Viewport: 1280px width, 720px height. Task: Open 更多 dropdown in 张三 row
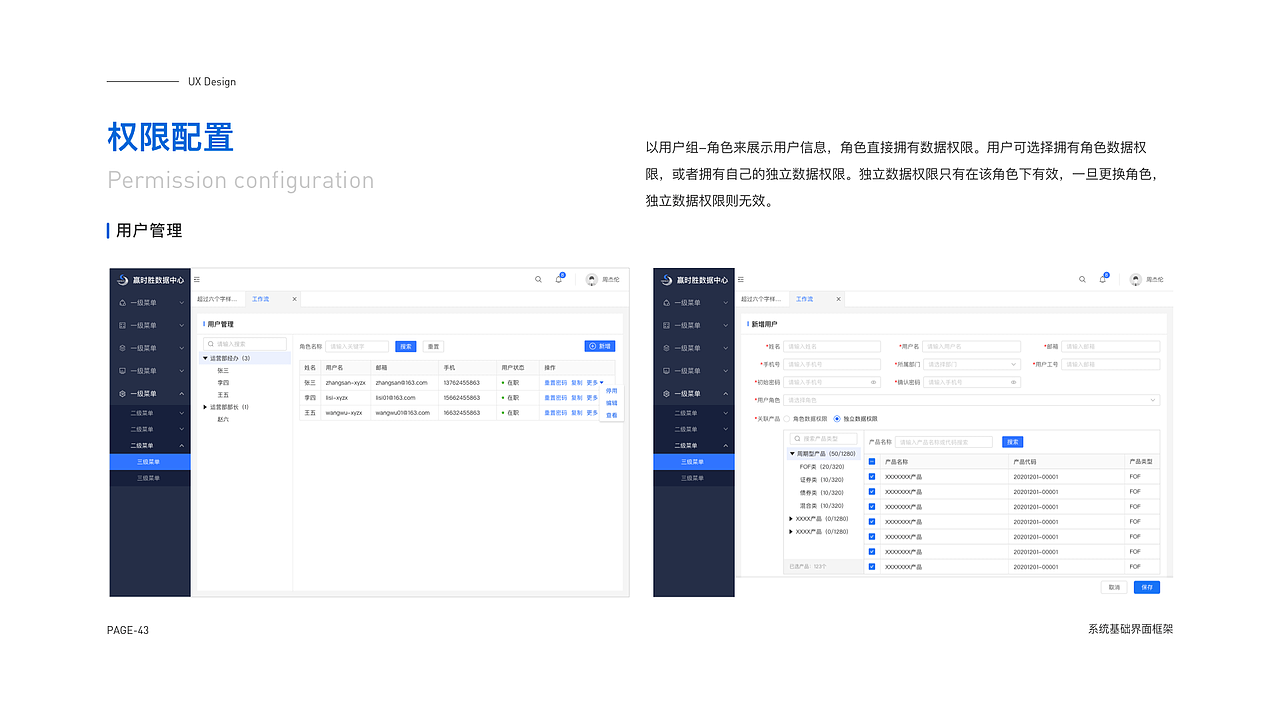coord(595,382)
